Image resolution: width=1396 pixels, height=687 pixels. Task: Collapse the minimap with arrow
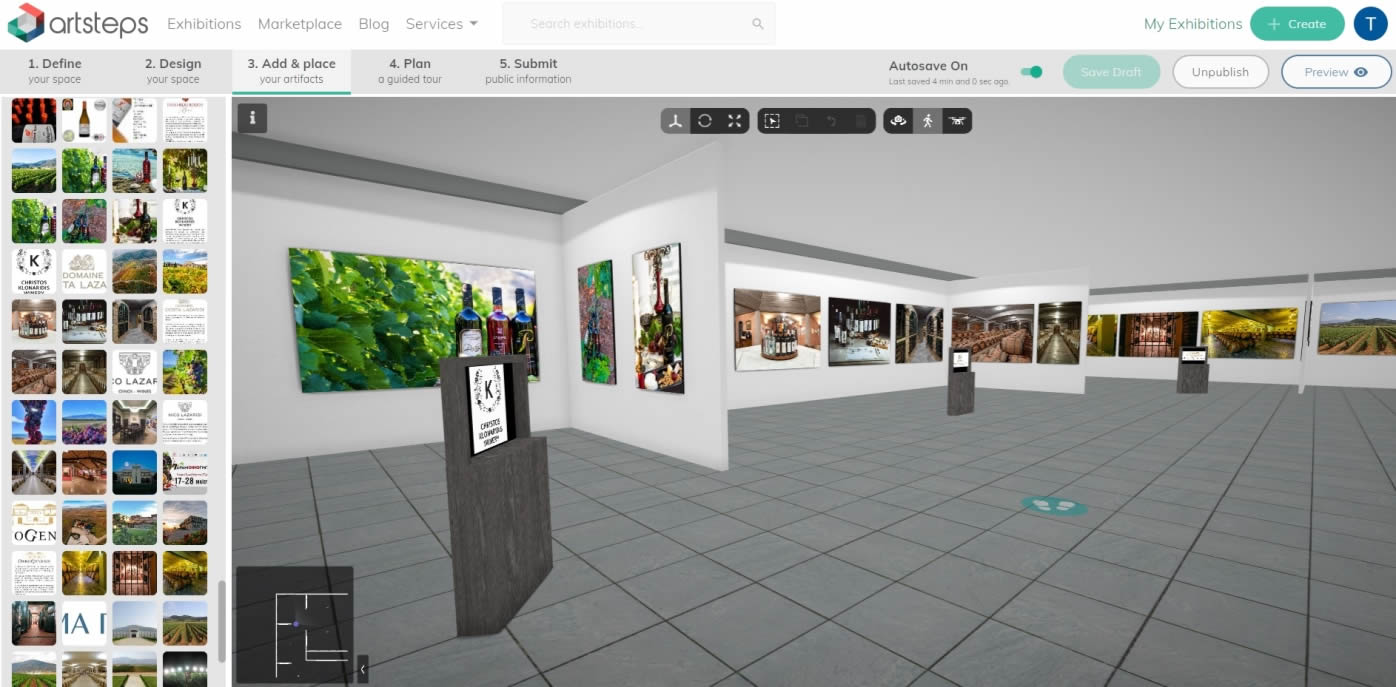tap(362, 668)
